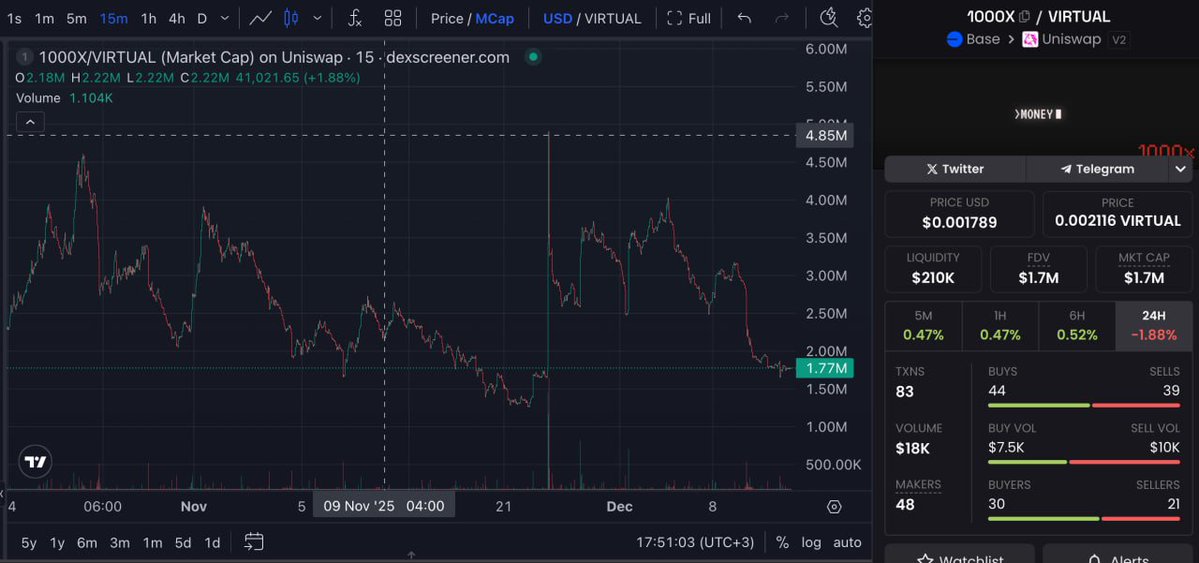Select the 24H performance tab
This screenshot has height=563, width=1199.
1153,326
